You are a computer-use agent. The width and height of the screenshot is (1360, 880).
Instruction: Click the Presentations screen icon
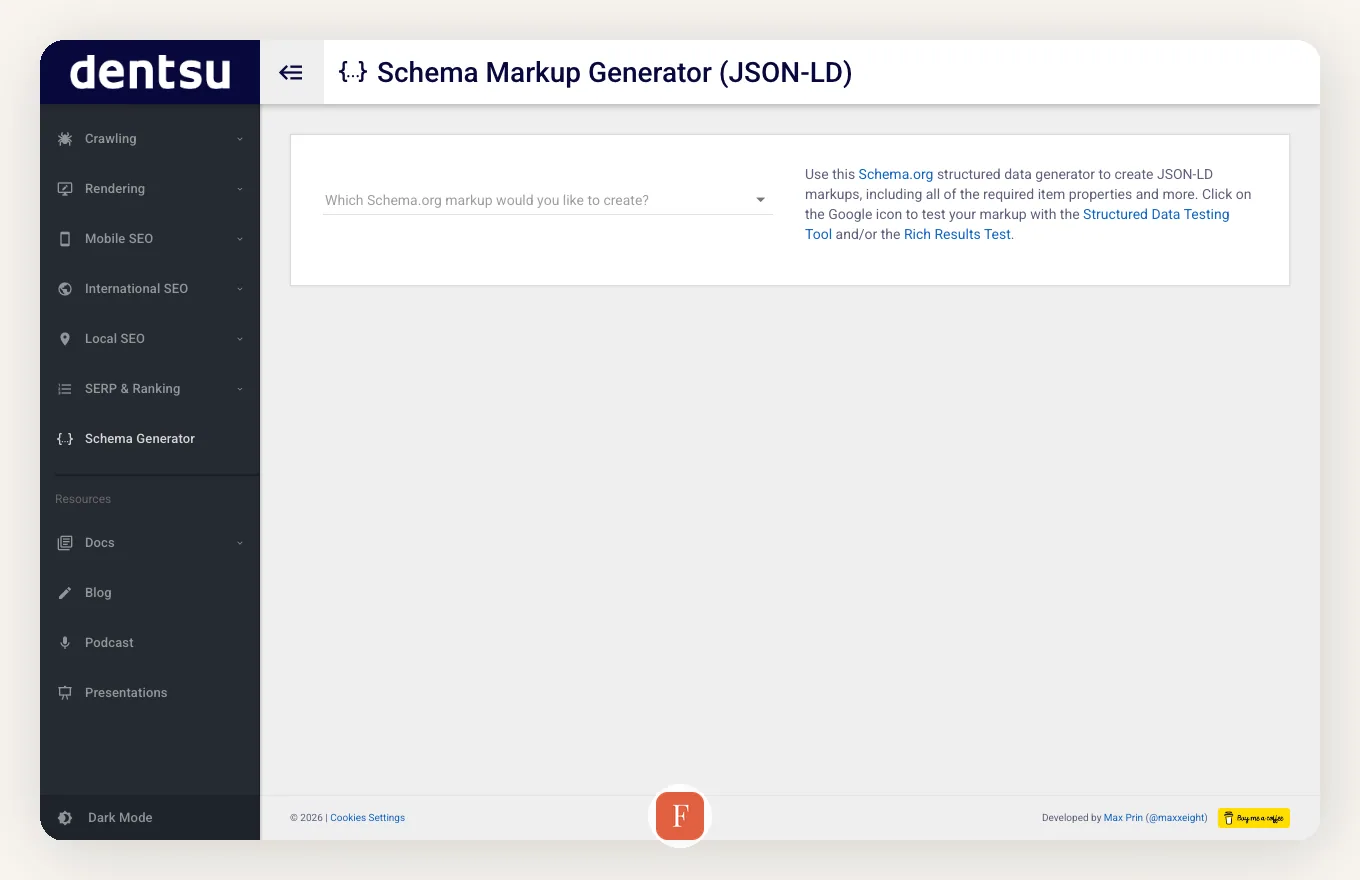(65, 693)
